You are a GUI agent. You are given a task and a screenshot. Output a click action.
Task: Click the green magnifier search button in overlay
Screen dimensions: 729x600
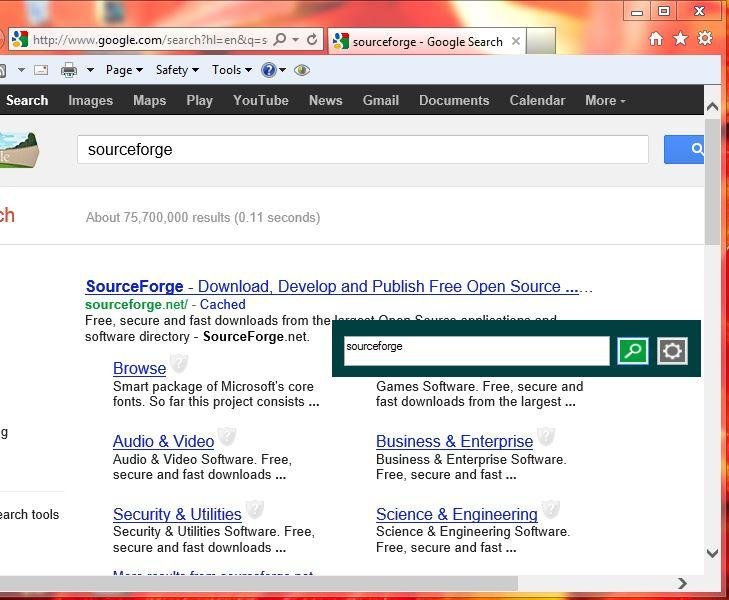[x=633, y=351]
